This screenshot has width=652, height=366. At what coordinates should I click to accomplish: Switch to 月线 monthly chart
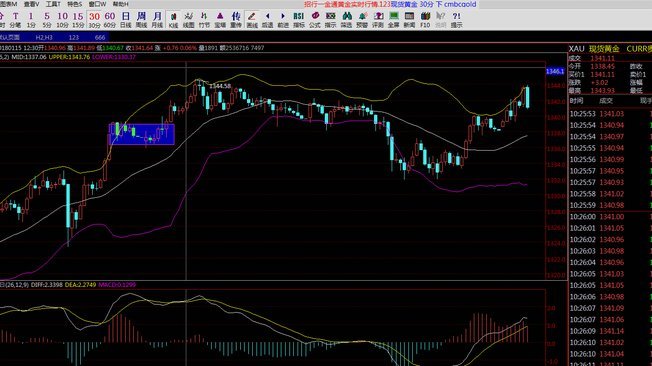click(x=157, y=20)
